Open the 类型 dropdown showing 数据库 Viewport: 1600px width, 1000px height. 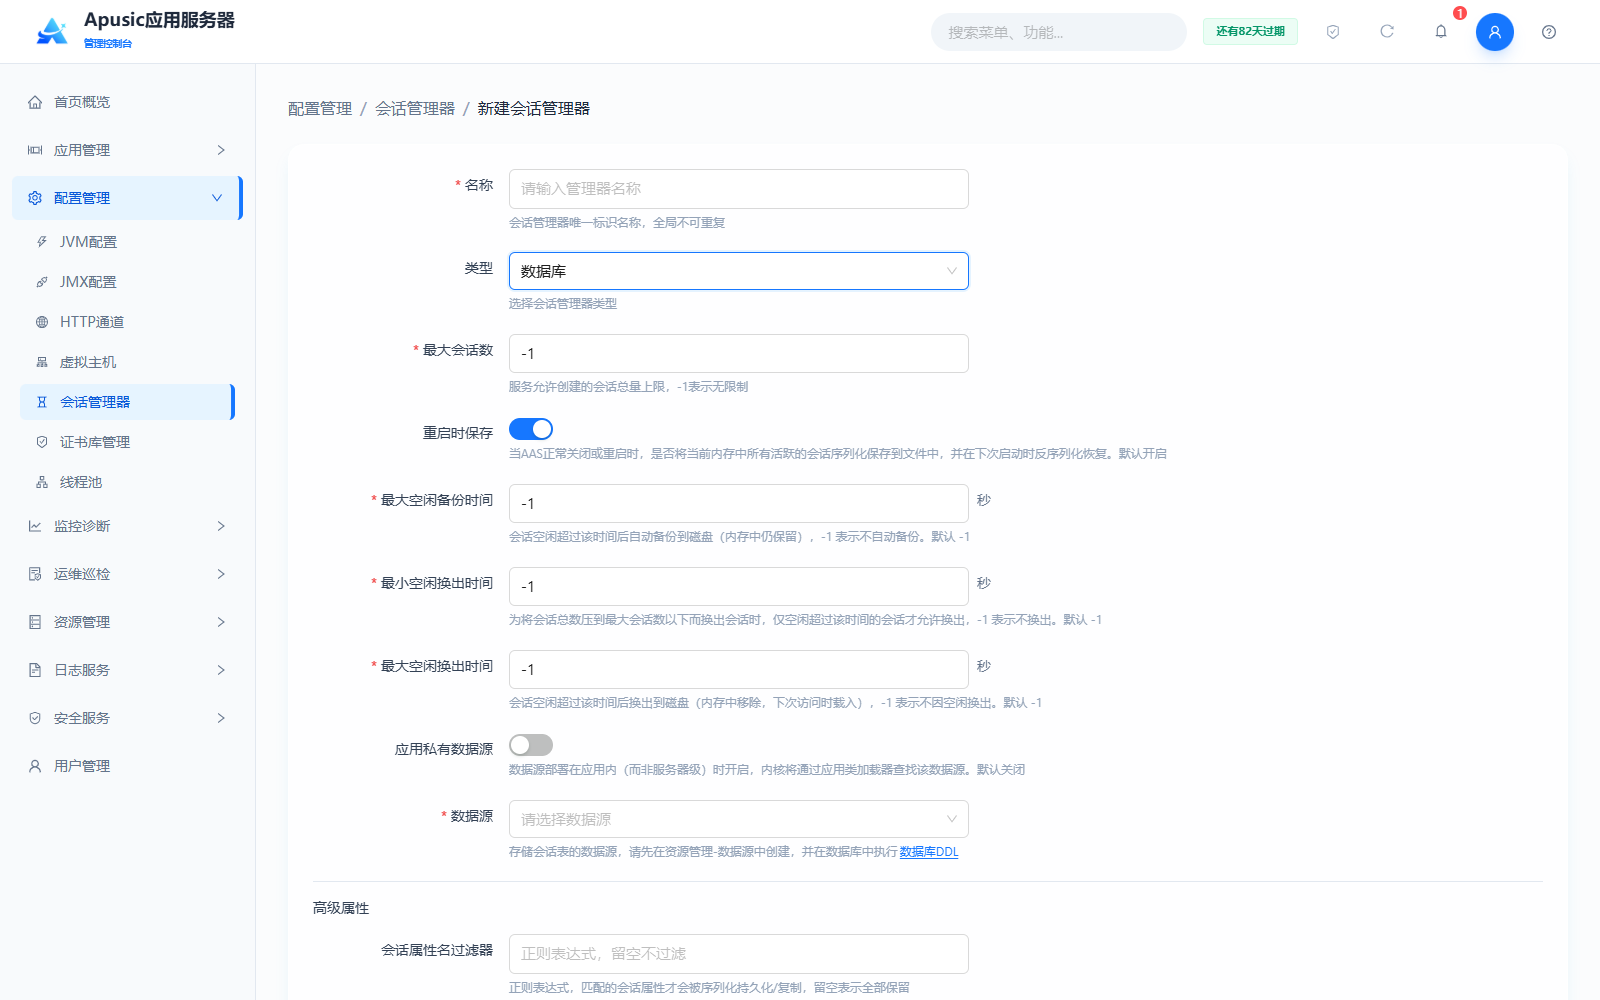pos(739,271)
